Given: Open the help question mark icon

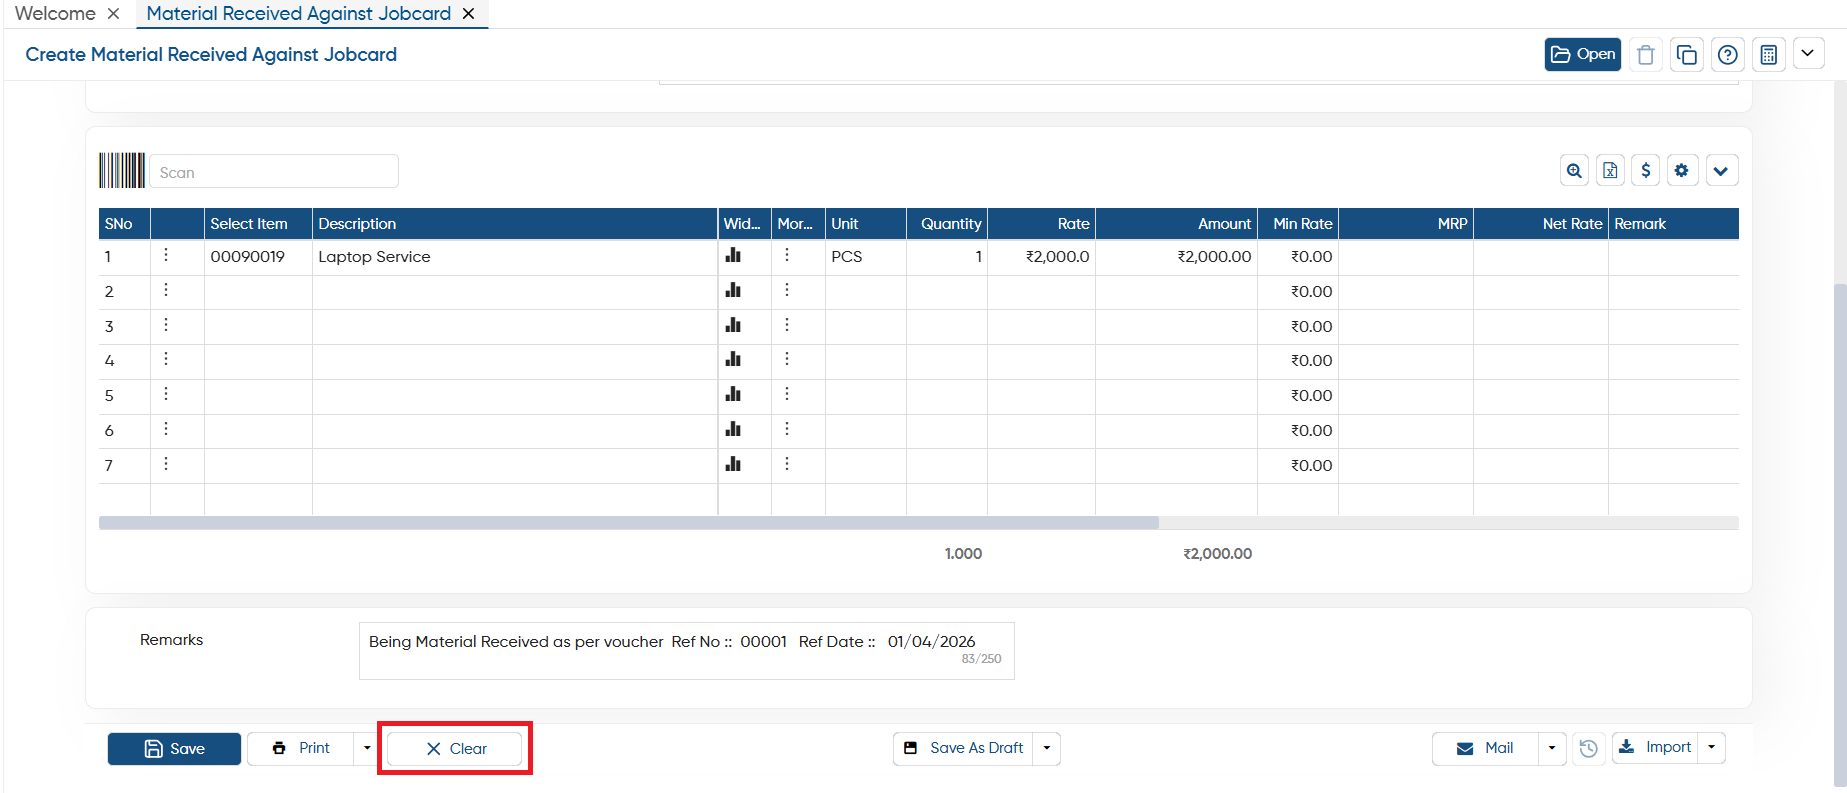Looking at the screenshot, I should pos(1728,55).
